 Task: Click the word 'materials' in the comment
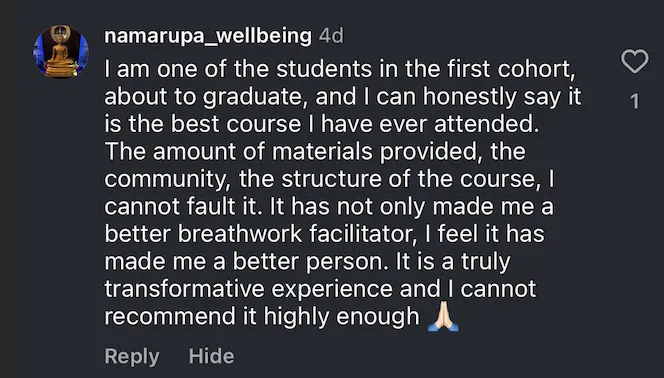(322, 152)
